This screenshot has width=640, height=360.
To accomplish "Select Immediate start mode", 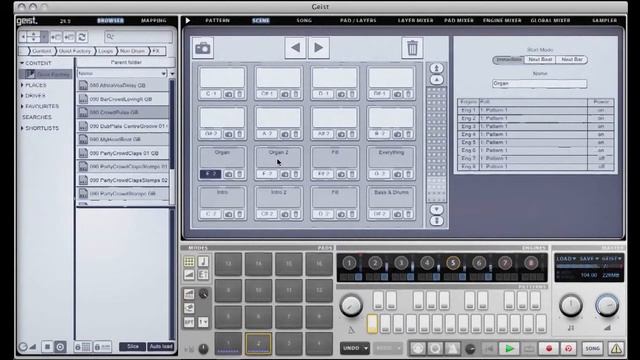I will click(x=508, y=60).
